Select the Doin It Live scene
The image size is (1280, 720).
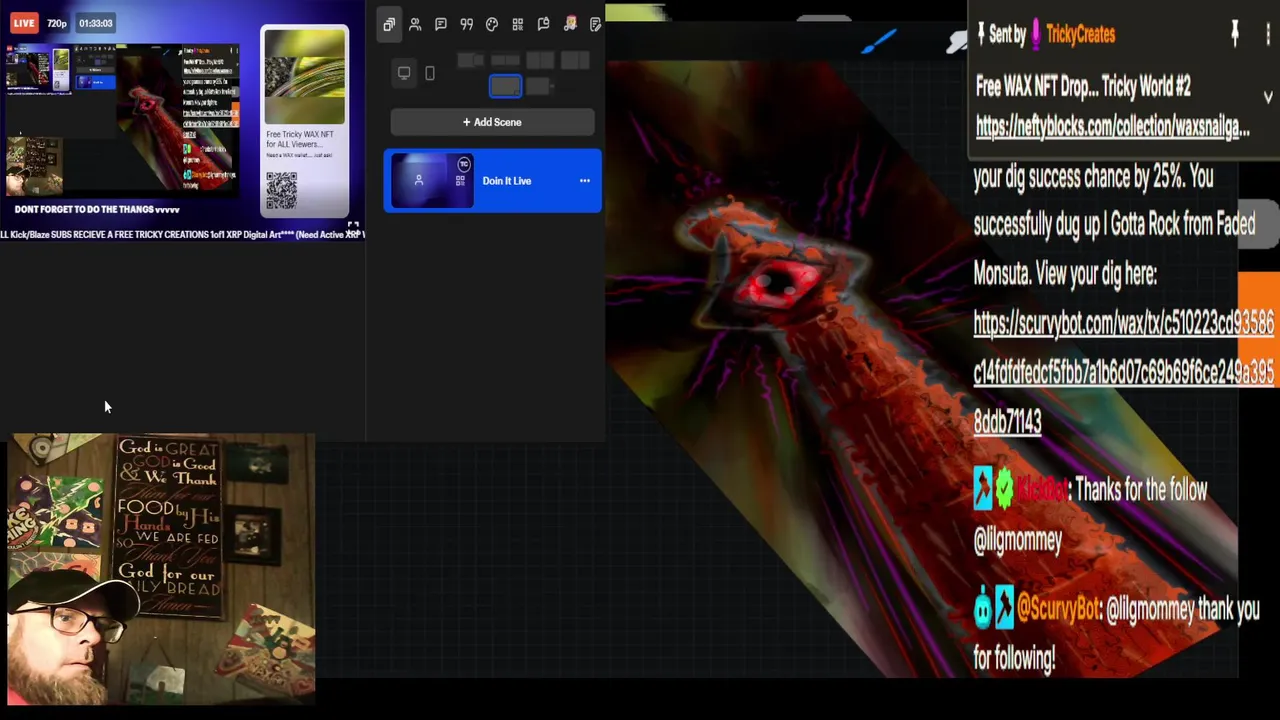point(492,181)
